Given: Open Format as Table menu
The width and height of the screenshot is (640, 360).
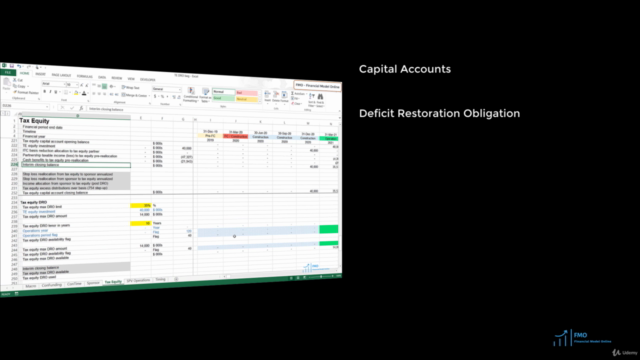Looking at the screenshot, I should [x=205, y=95].
